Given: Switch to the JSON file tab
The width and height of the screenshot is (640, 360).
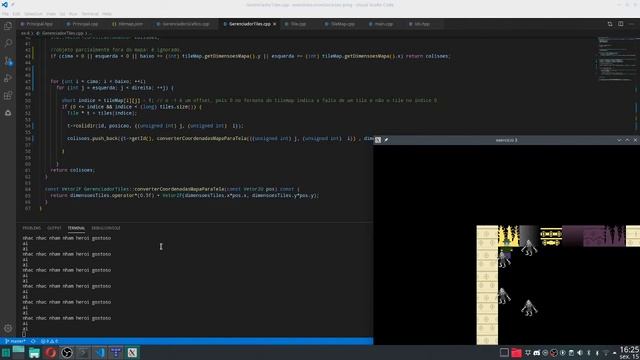Looking at the screenshot, I should (128, 24).
